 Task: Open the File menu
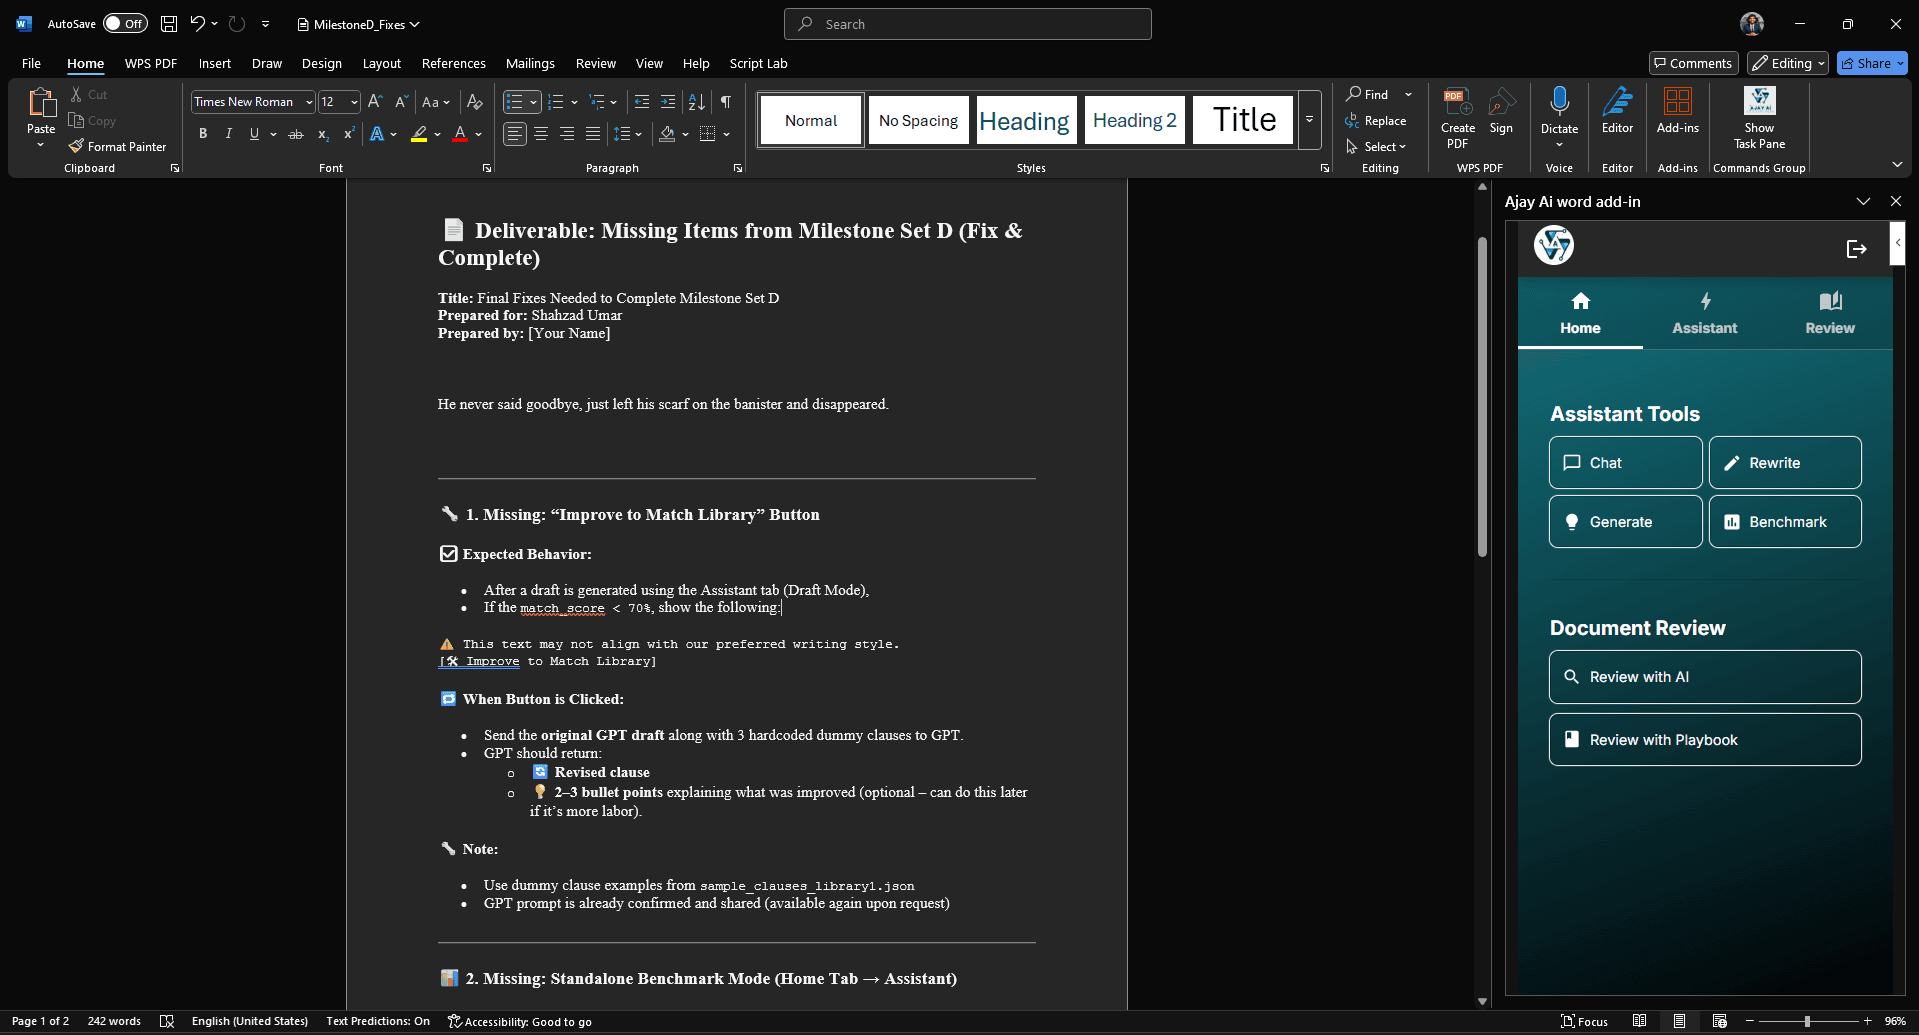31,63
